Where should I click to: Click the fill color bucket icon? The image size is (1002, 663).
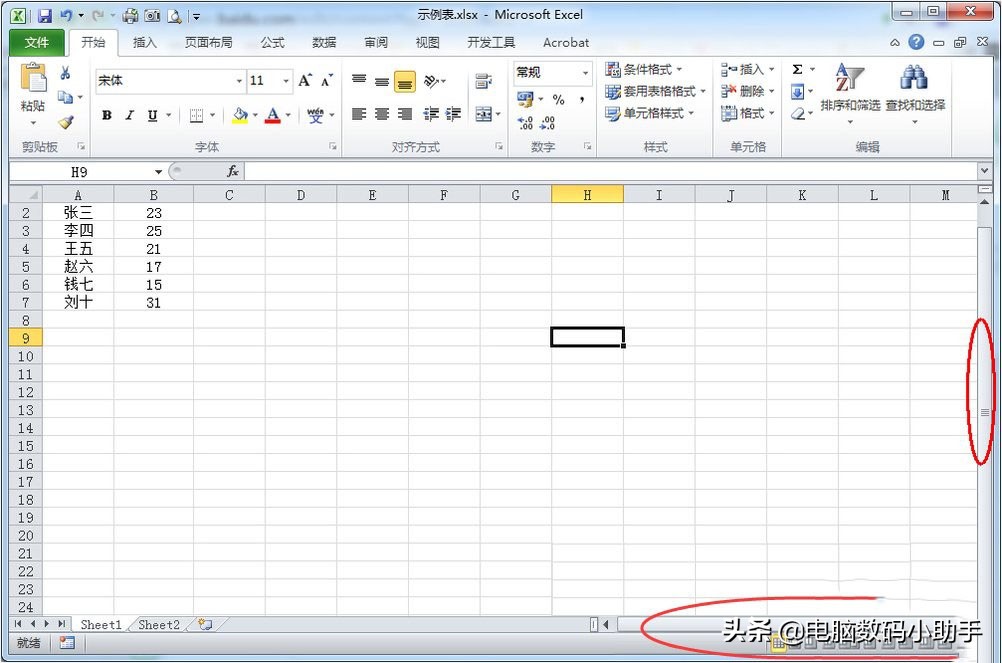tap(240, 116)
